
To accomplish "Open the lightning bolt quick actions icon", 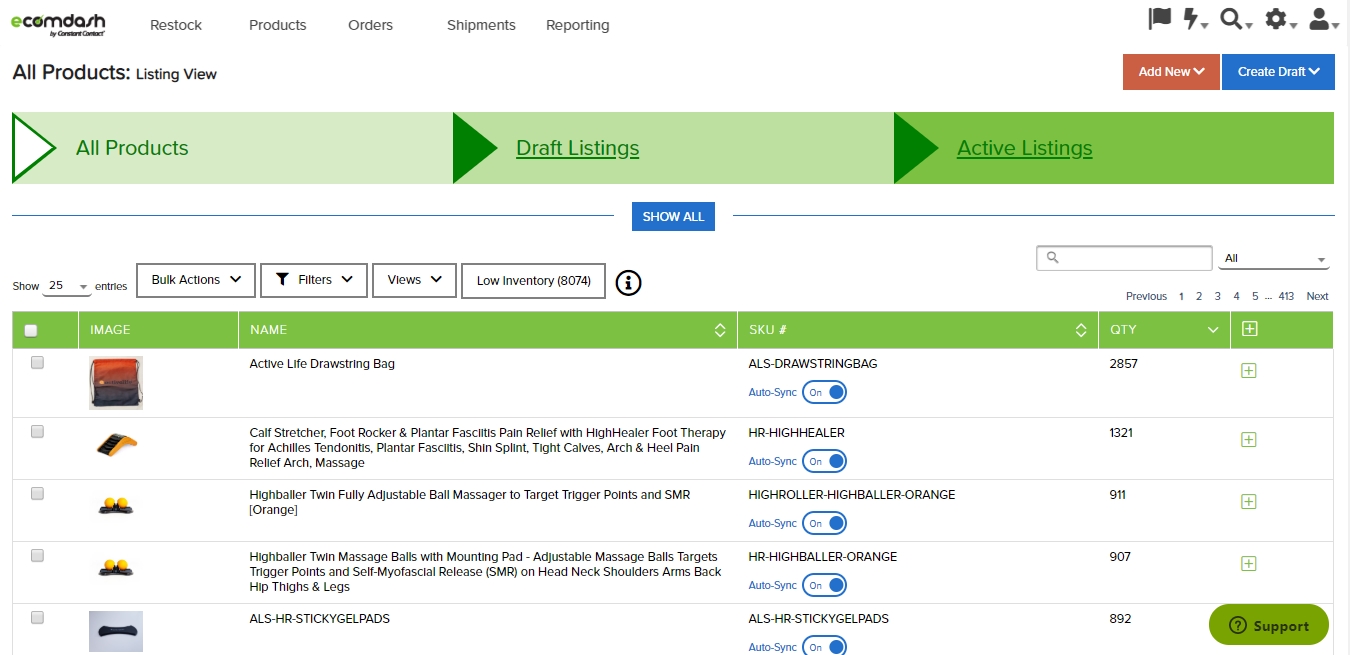I will [1192, 19].
